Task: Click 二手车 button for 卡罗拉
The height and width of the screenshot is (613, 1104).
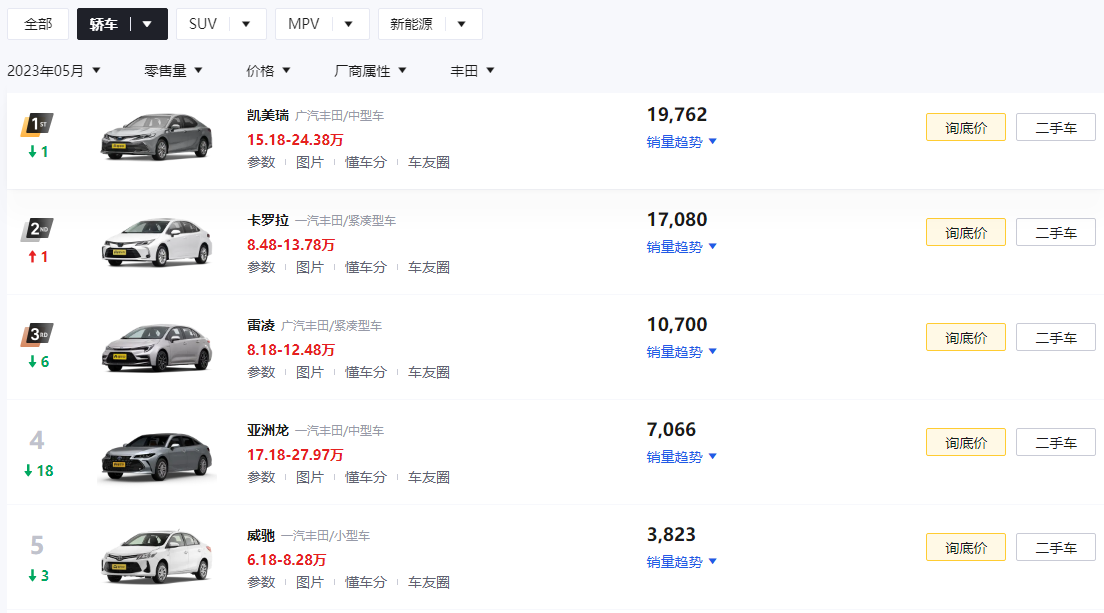Action: (x=1055, y=232)
